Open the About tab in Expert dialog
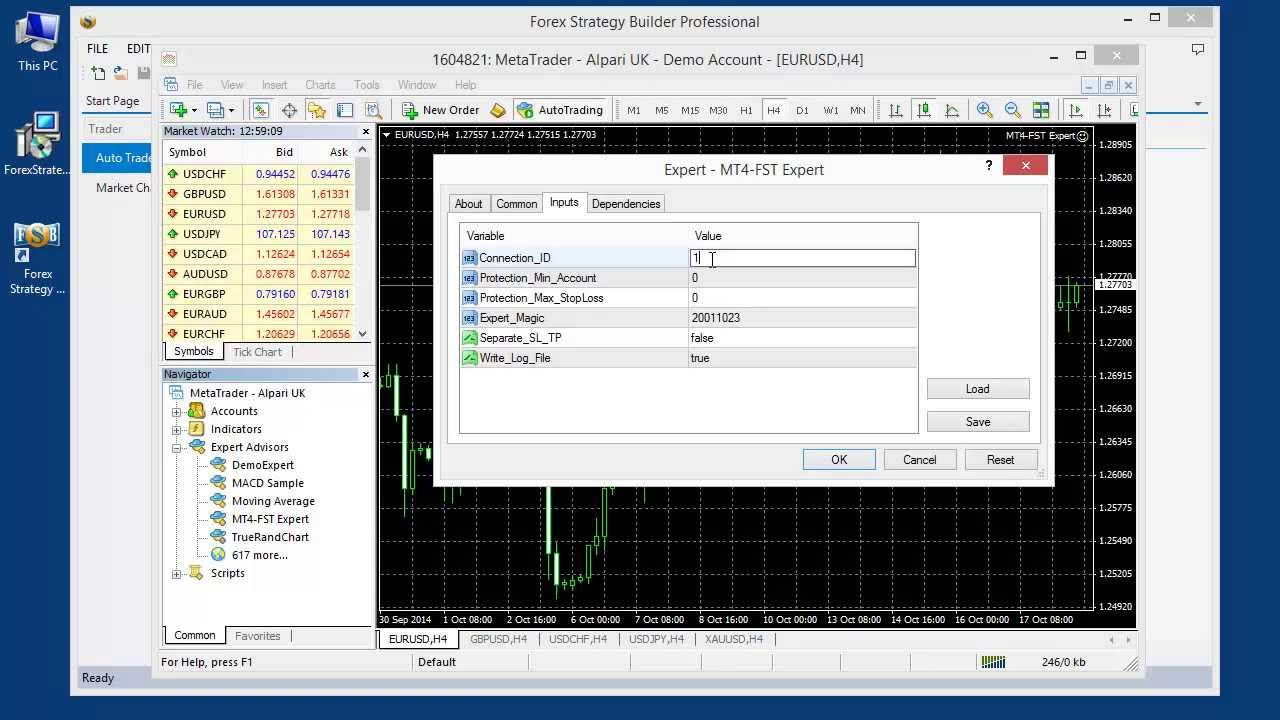The width and height of the screenshot is (1280, 720). 468,204
